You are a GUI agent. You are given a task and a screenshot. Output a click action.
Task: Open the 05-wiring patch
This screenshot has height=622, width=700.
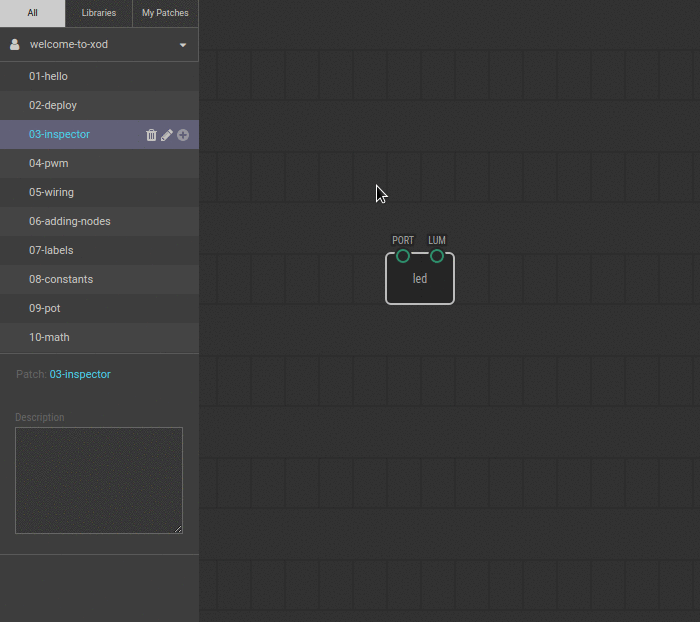click(x=51, y=192)
